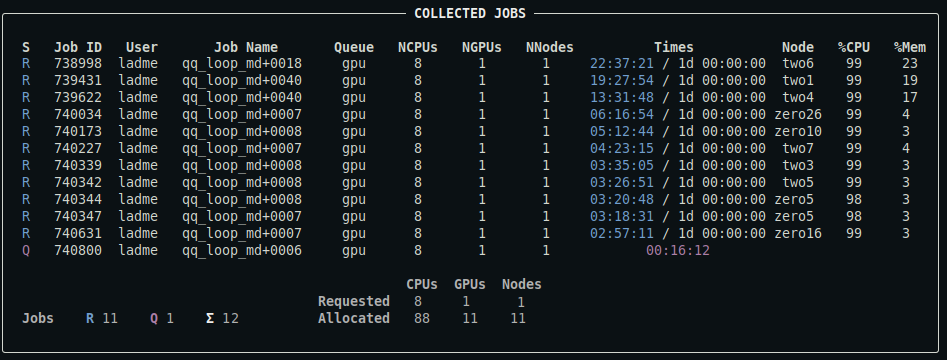This screenshot has height=360, width=947.
Task: Click the Times column header
Action: tap(674, 47)
